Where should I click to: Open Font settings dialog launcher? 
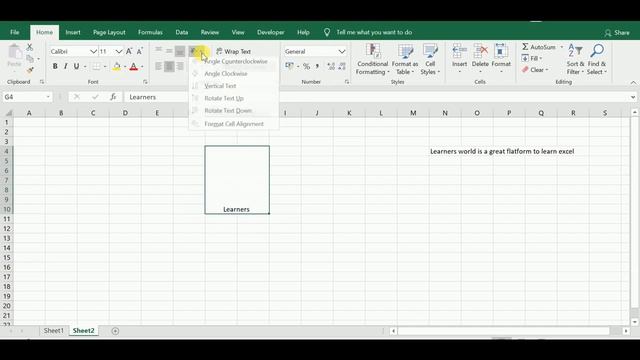pyautogui.click(x=145, y=82)
